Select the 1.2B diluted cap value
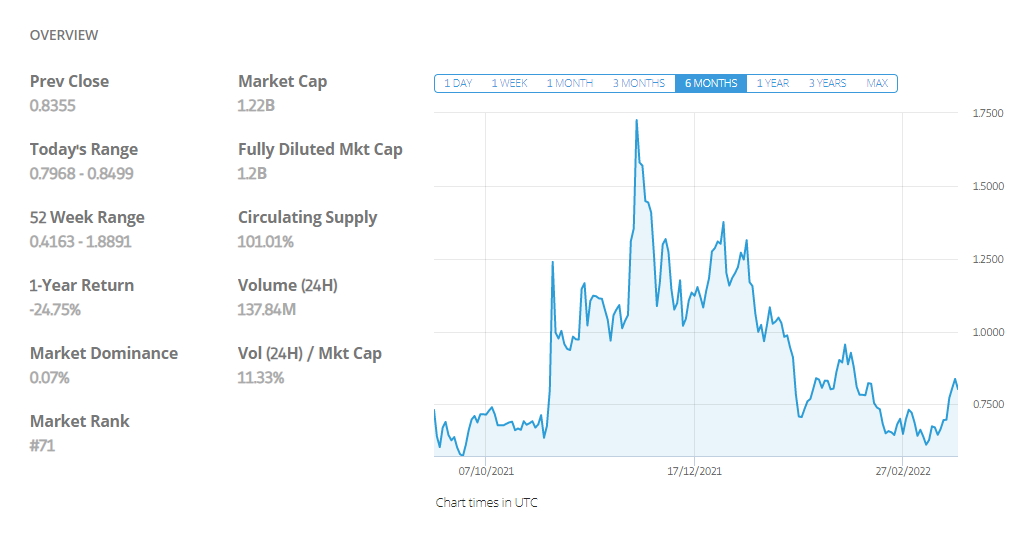The width and height of the screenshot is (1036, 534). (252, 174)
